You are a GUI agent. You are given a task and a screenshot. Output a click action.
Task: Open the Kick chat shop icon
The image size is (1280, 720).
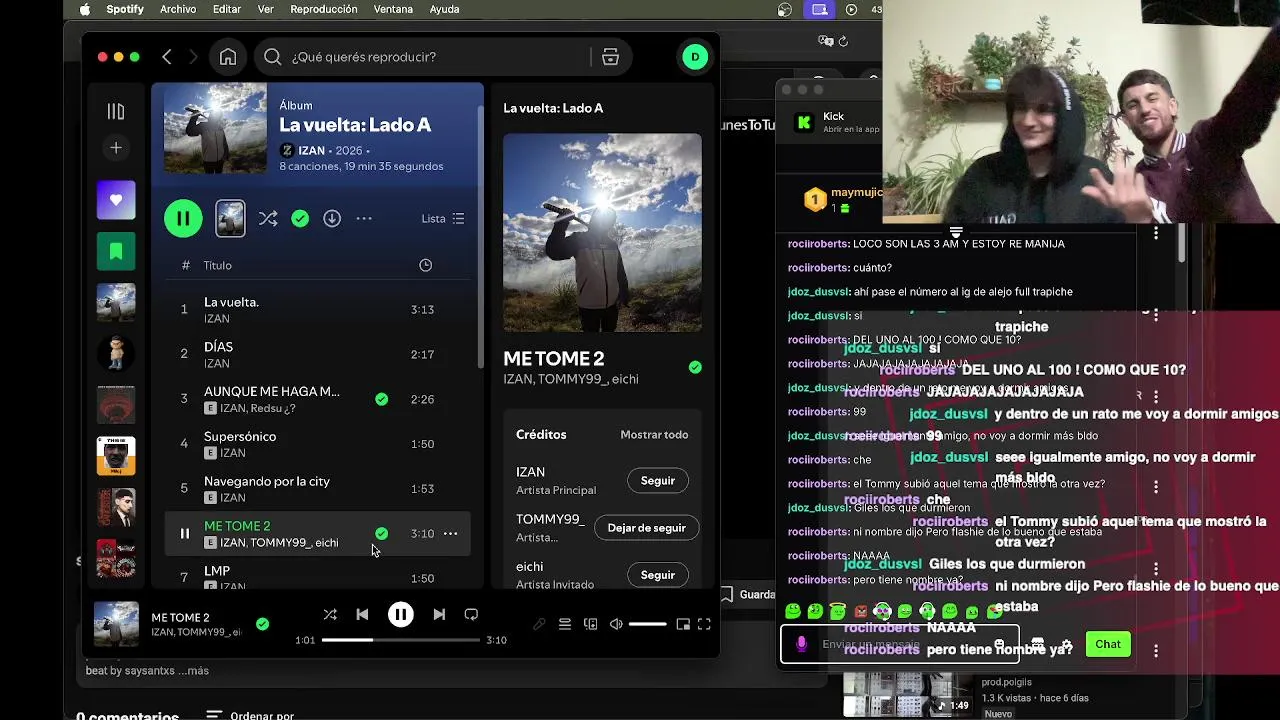coord(1037,644)
